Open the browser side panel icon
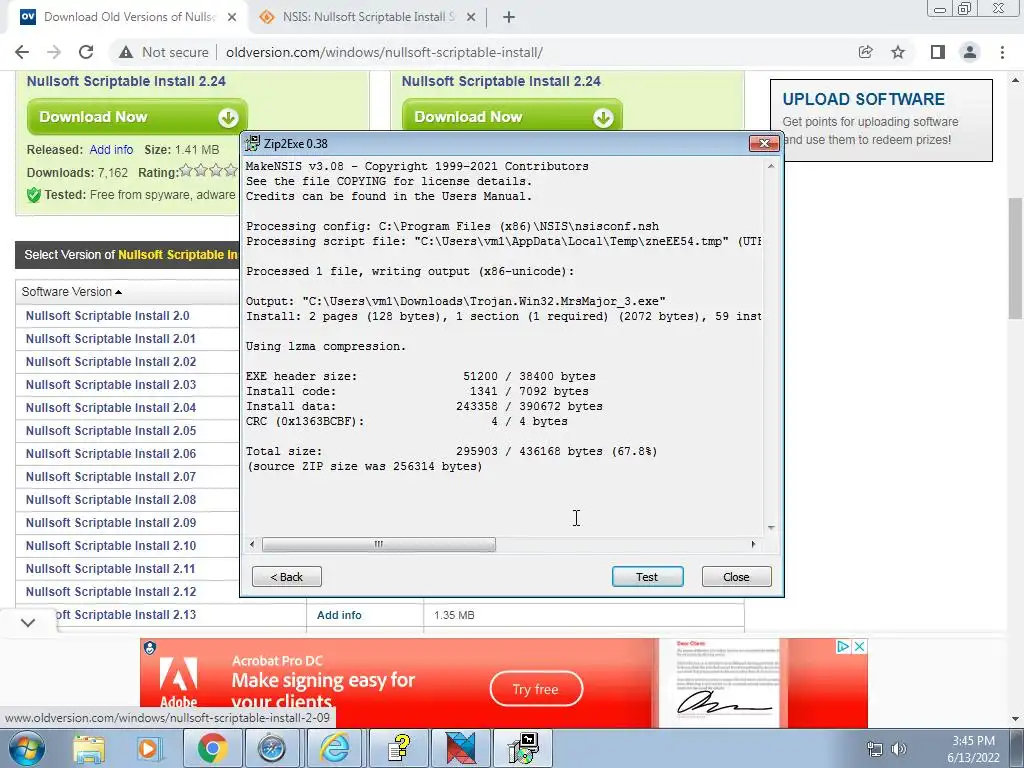Screen dimensions: 1024x768 tap(937, 52)
